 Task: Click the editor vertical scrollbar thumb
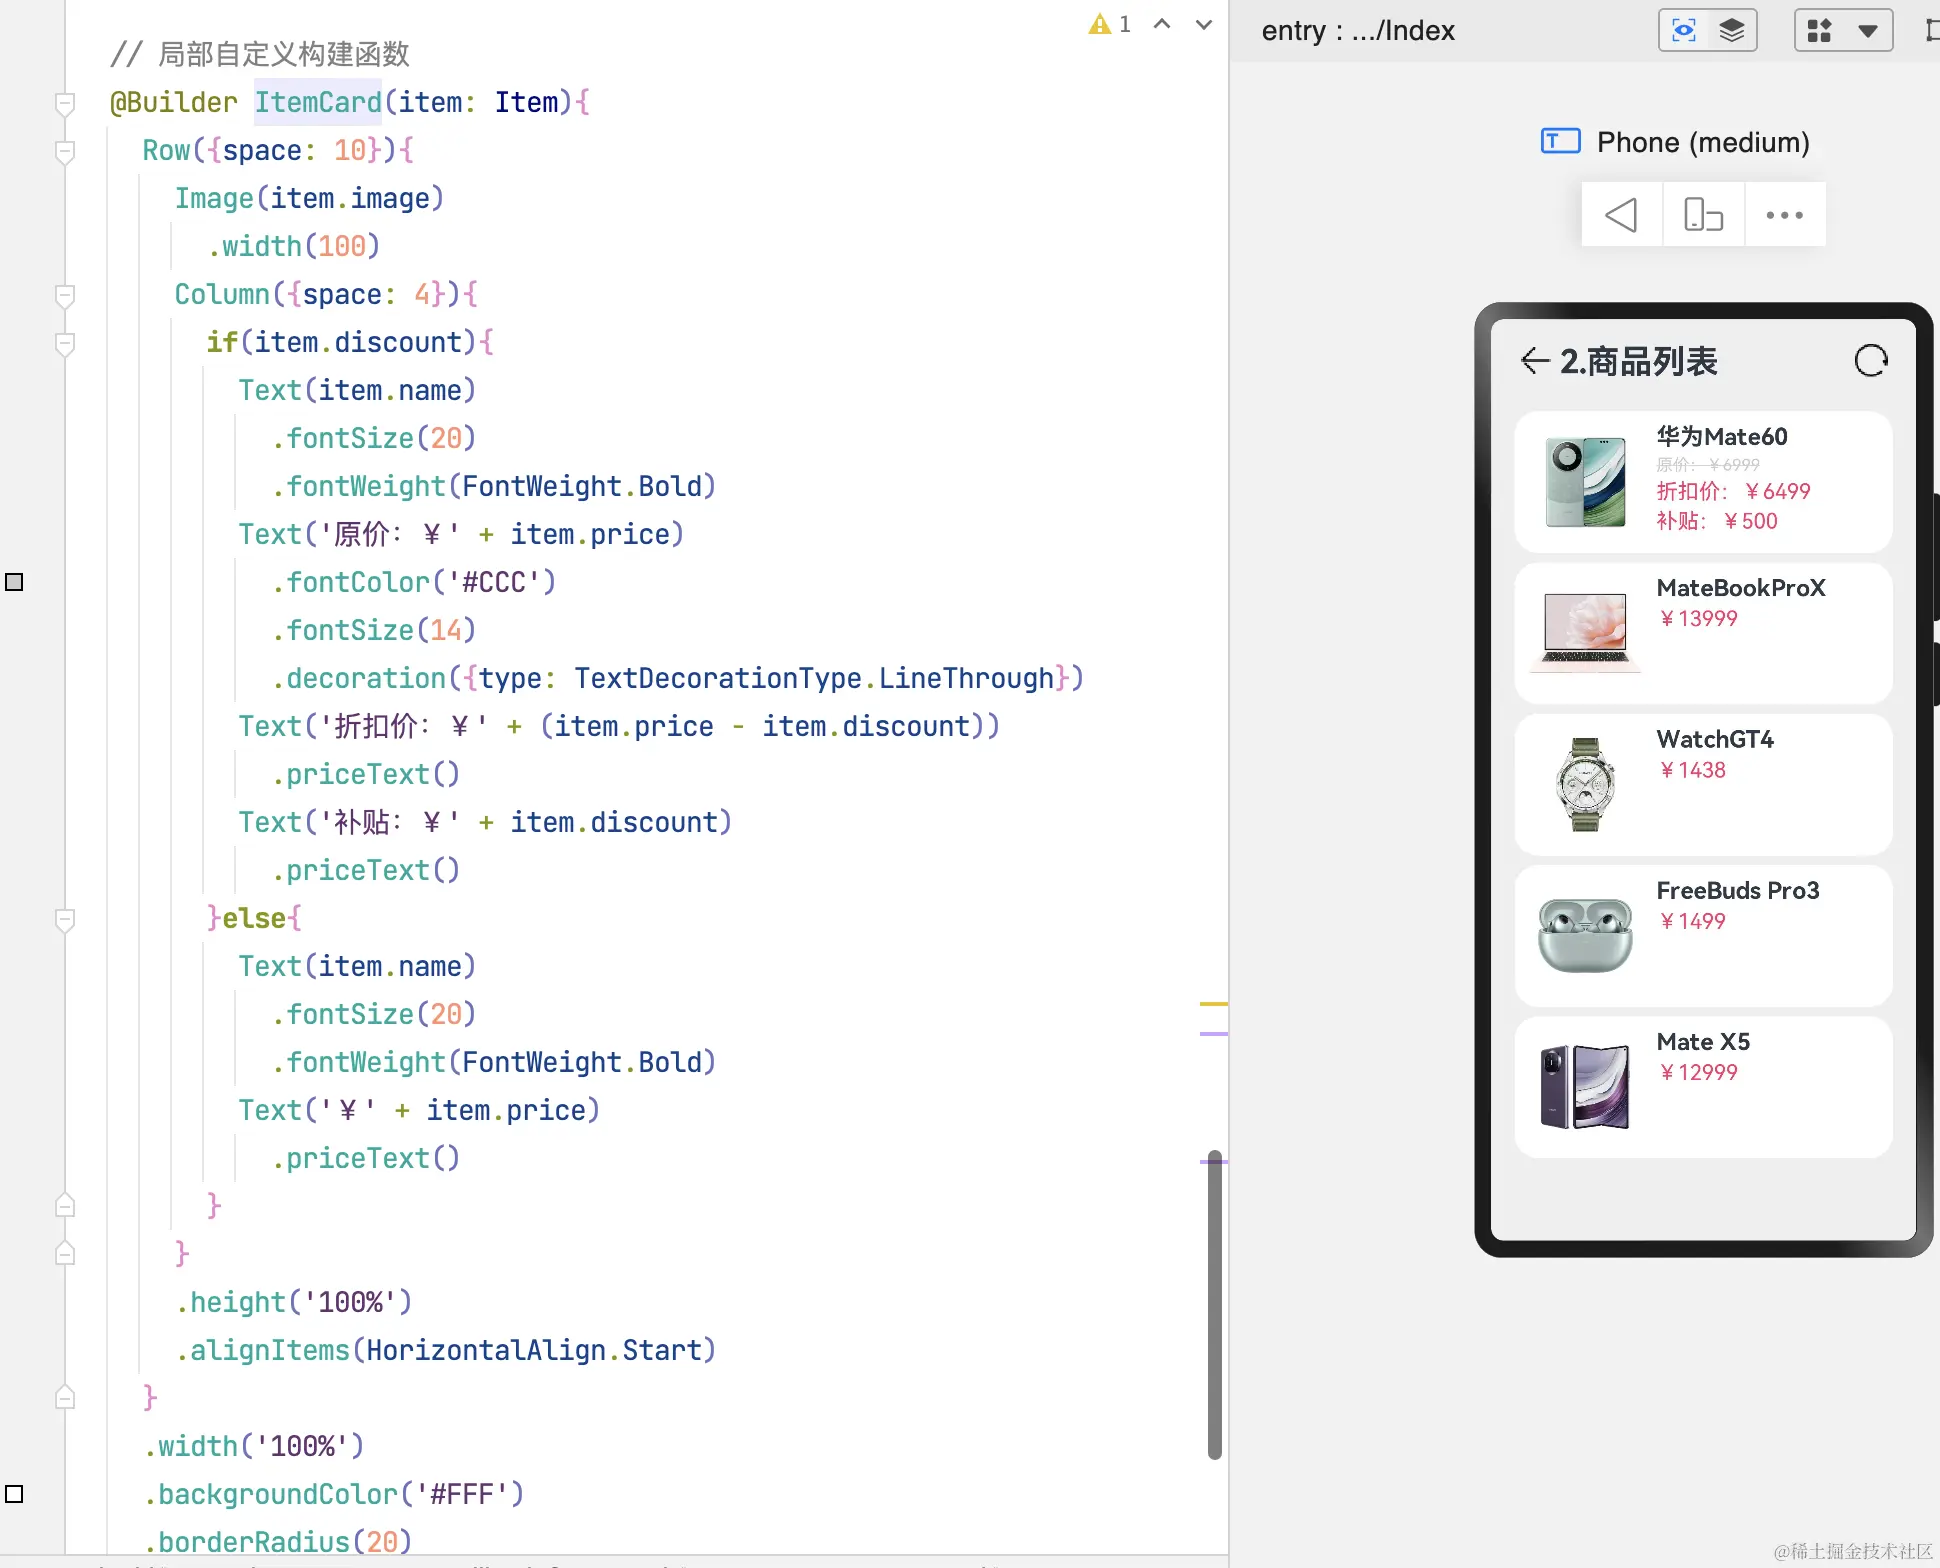(1215, 1305)
